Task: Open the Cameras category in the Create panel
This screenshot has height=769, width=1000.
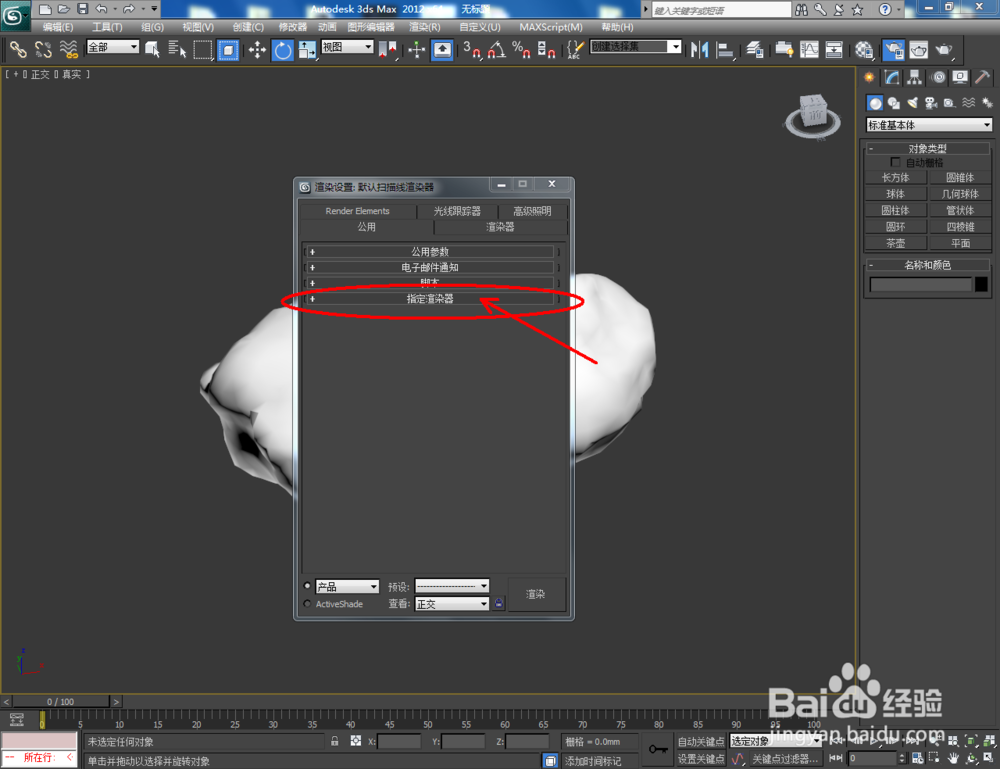Action: tap(930, 102)
